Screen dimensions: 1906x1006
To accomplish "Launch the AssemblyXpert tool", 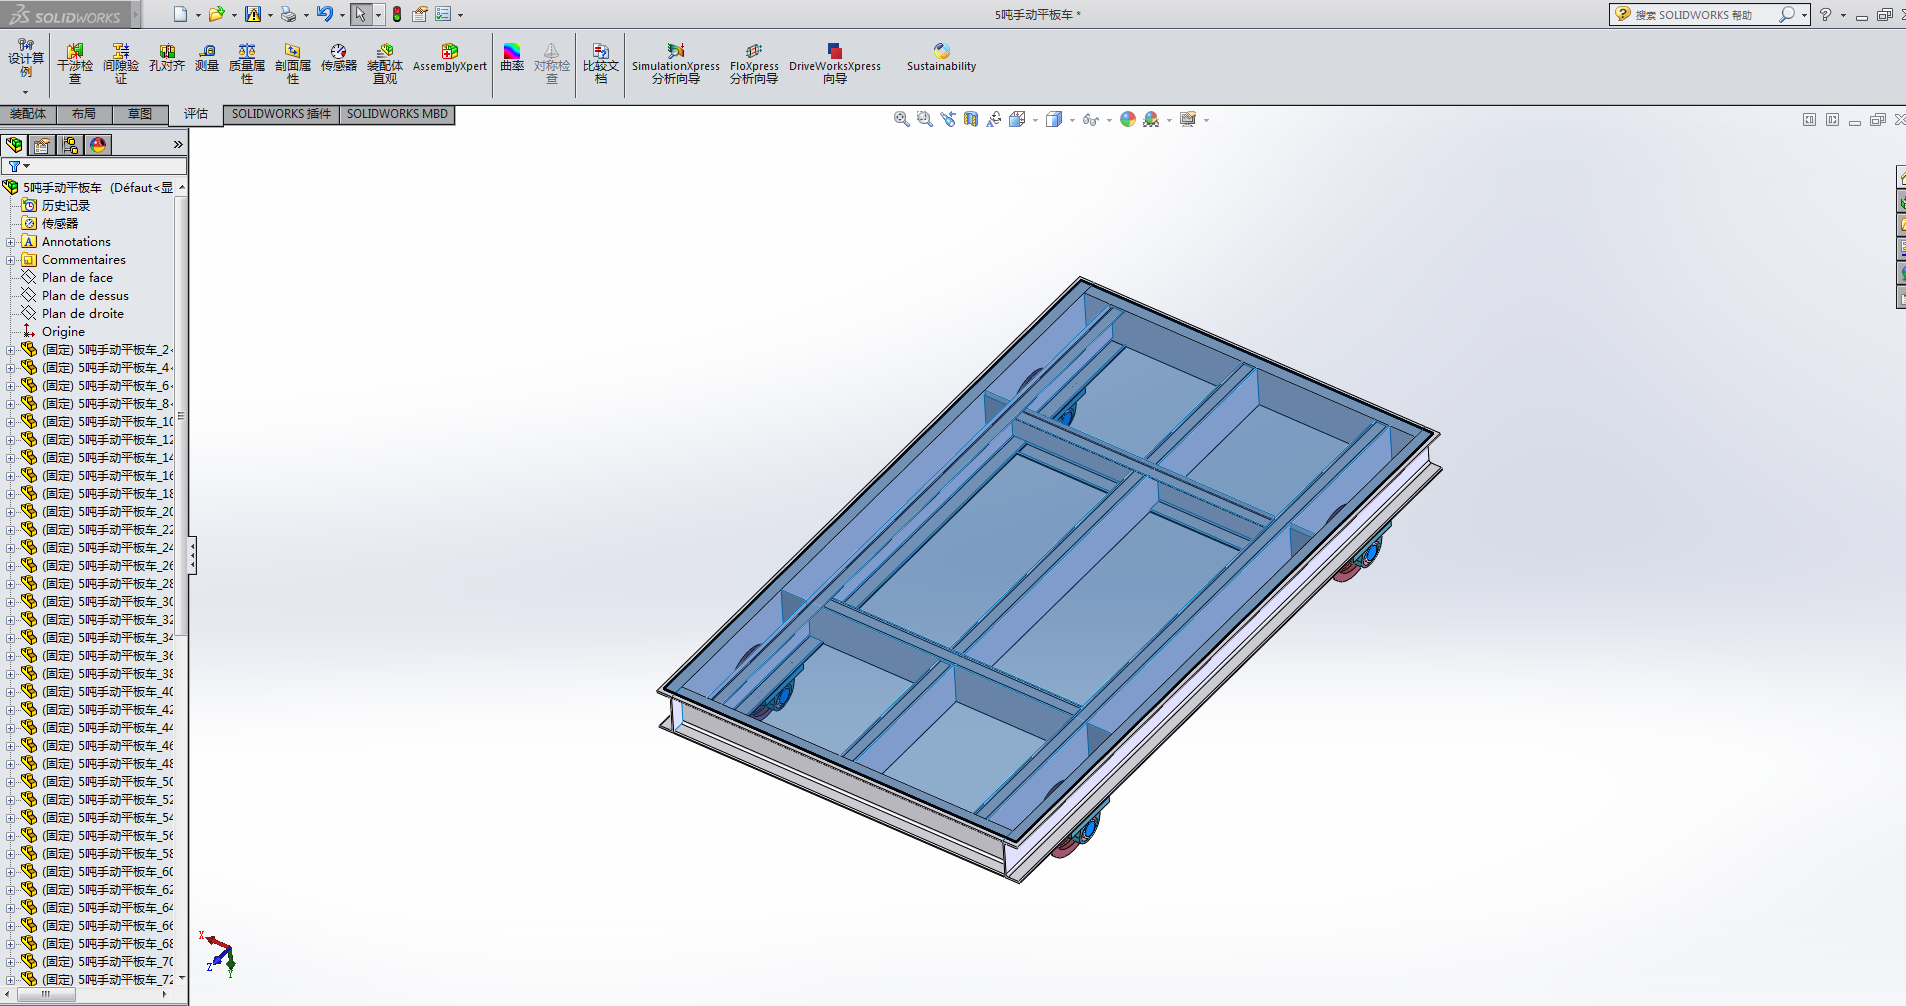I will point(449,58).
